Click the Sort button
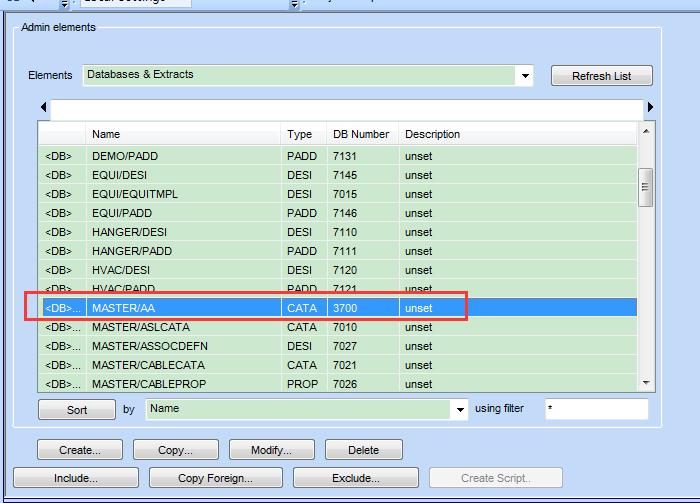This screenshot has height=503, width=700. click(x=77, y=409)
